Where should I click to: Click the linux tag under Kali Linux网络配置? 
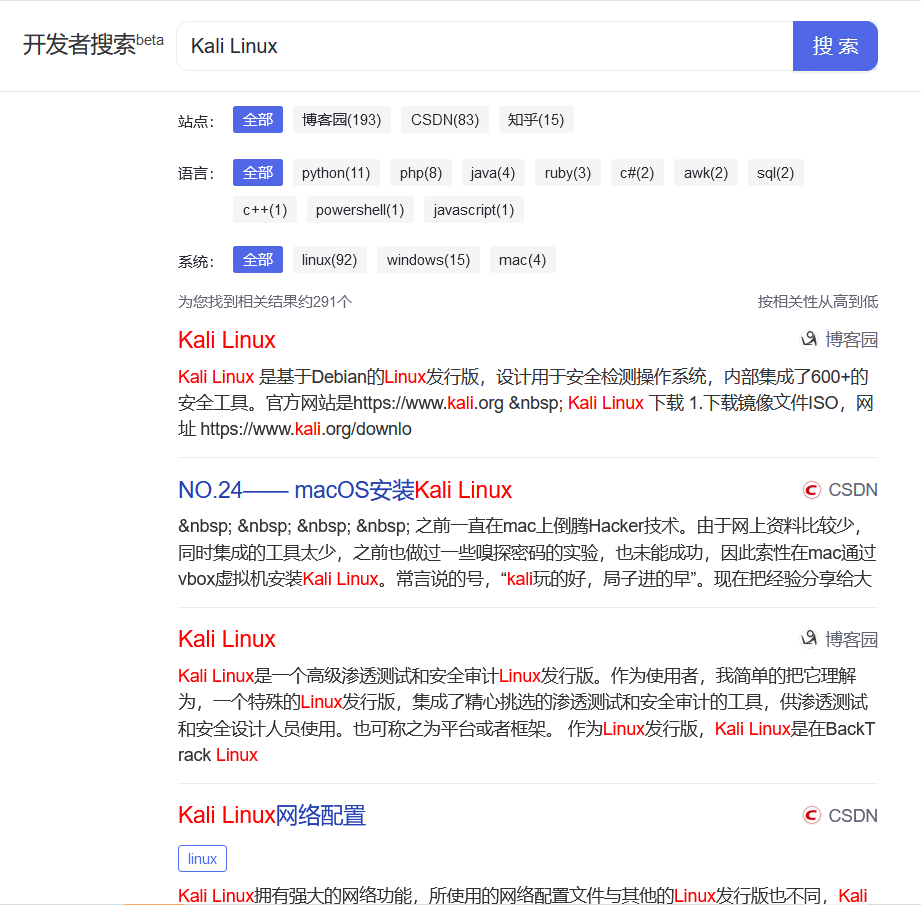(202, 859)
